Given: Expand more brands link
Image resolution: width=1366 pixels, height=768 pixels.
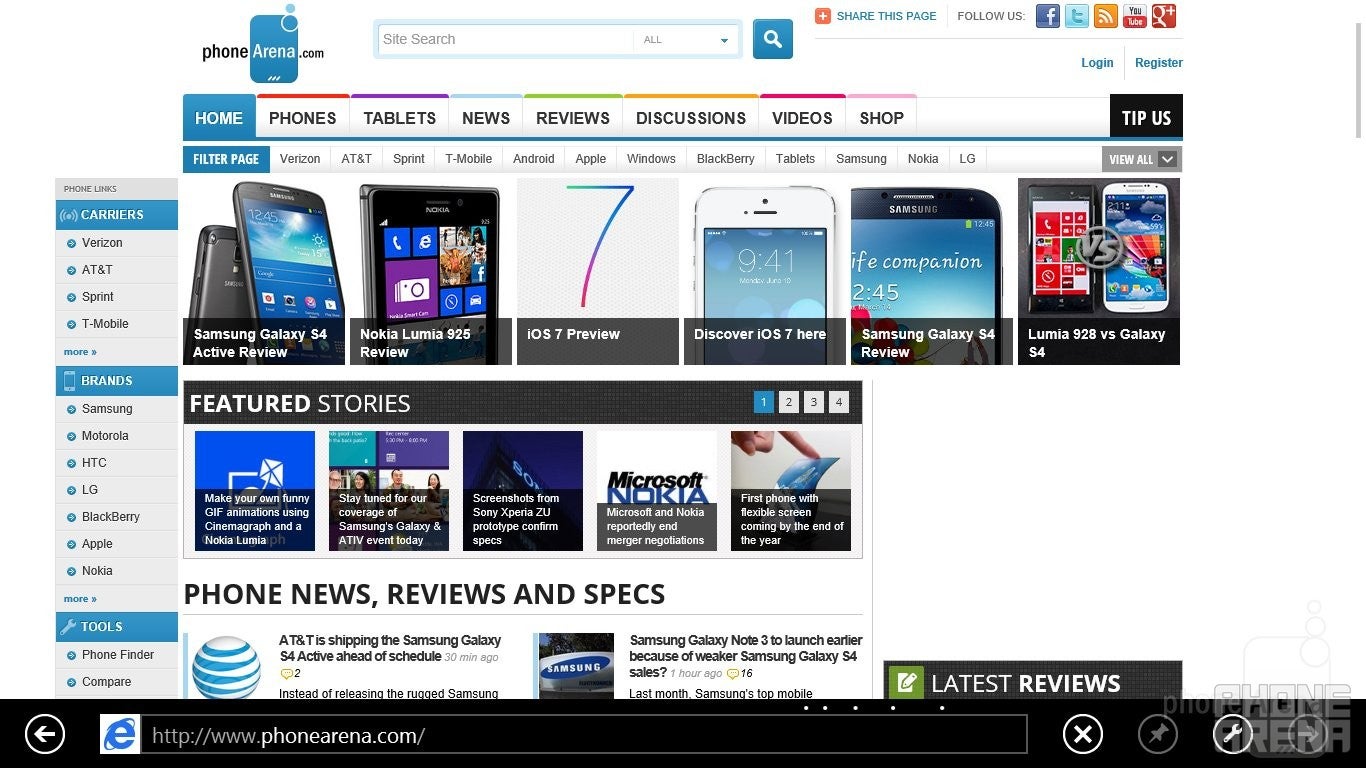Looking at the screenshot, I should tap(80, 599).
